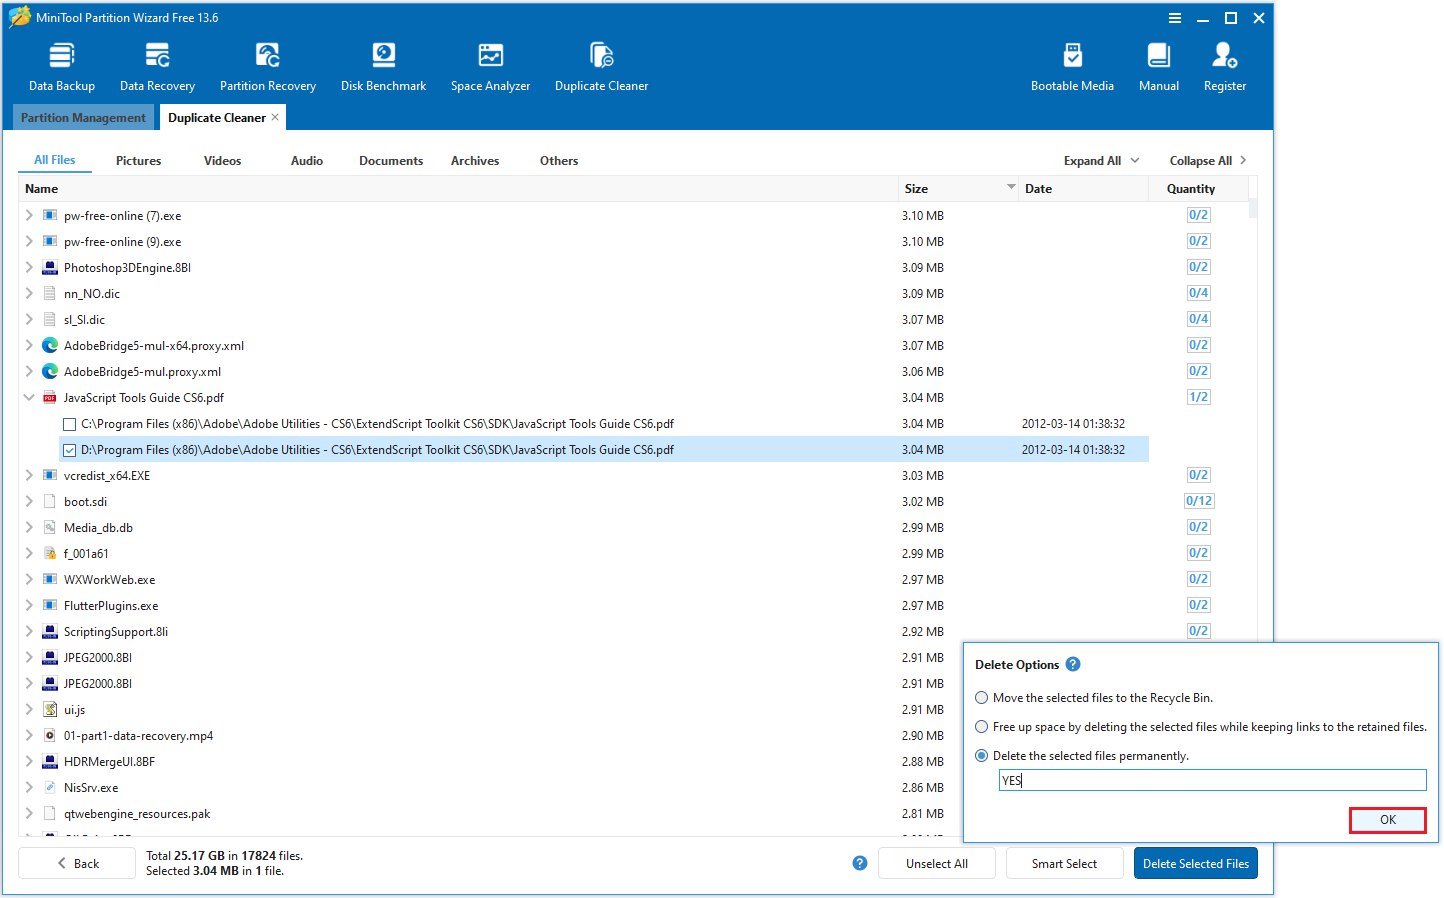Switch to the Partition Management tab
This screenshot has width=1444, height=898.
(x=83, y=117)
